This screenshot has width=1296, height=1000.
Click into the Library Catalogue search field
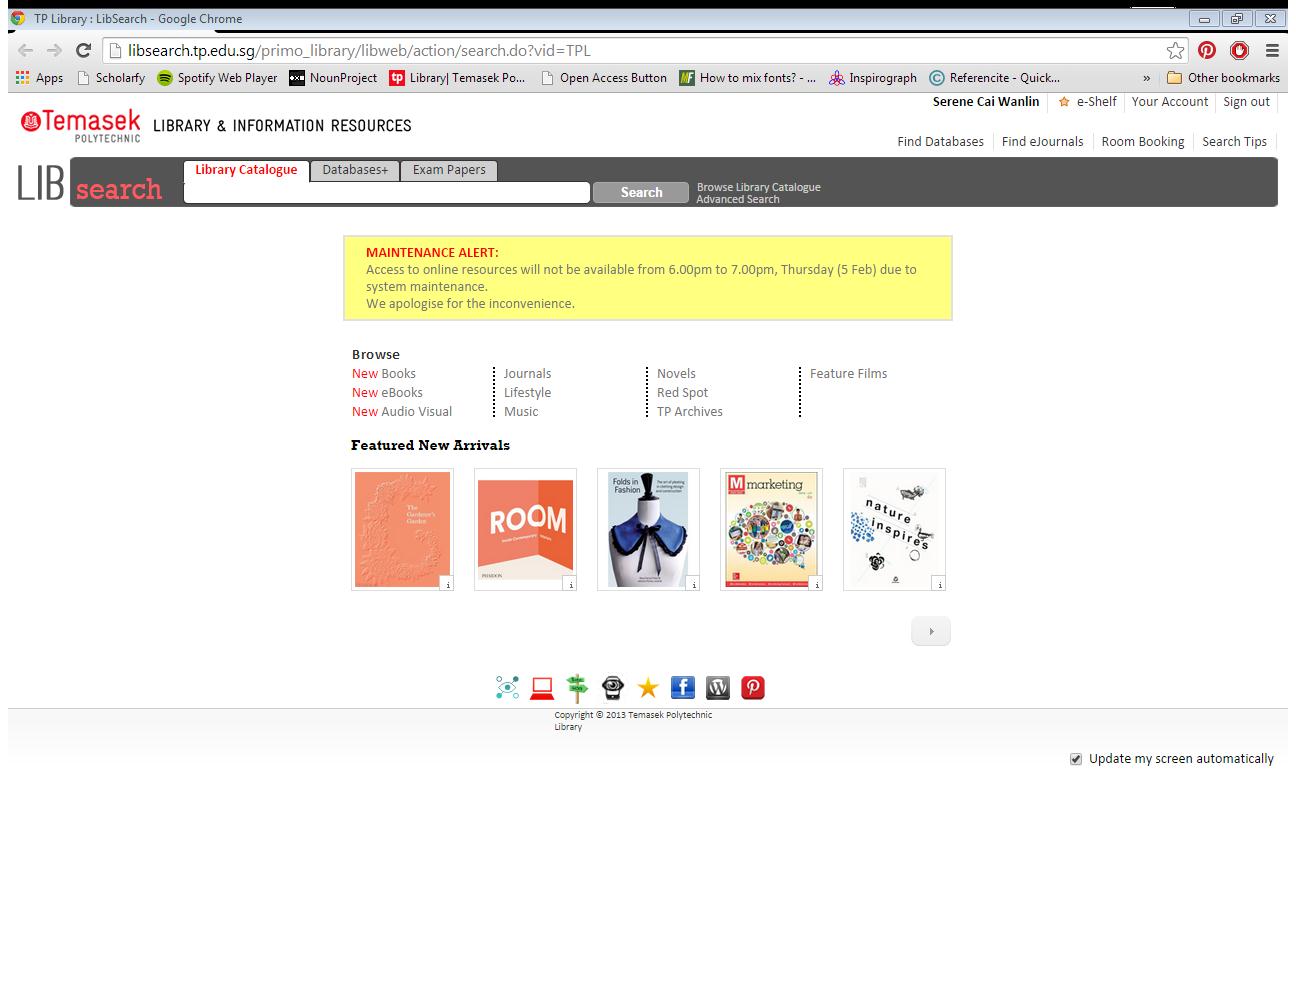point(387,192)
